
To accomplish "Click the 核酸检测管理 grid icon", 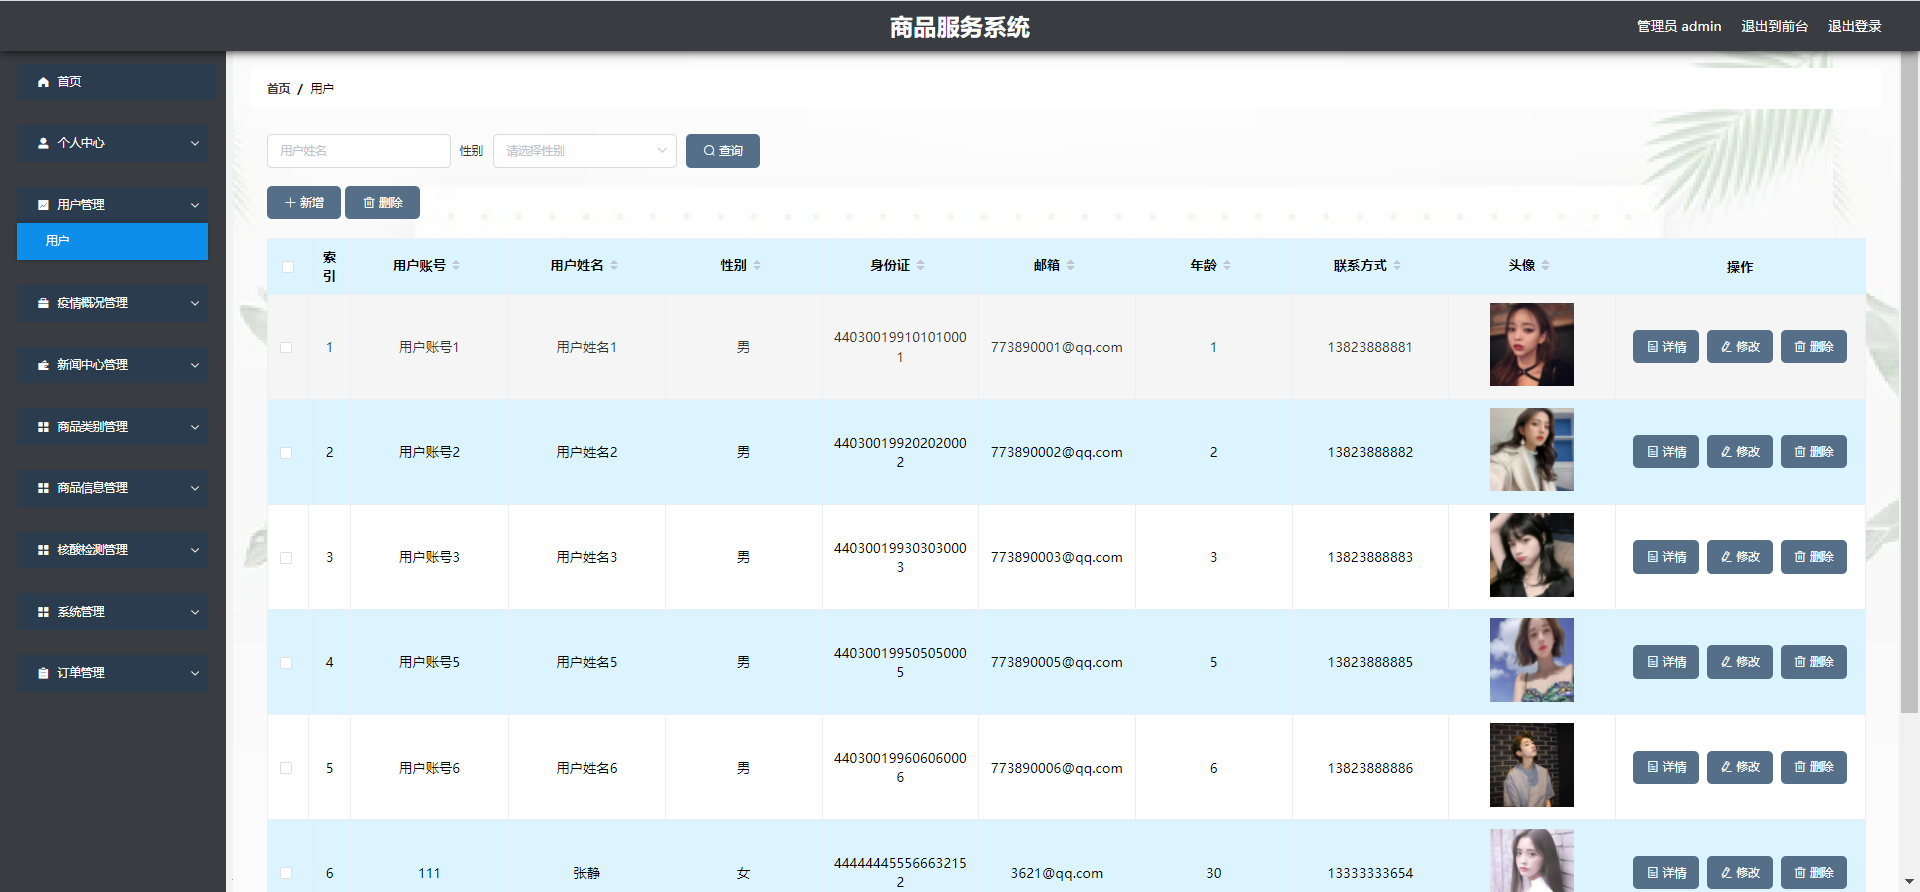I will pos(43,550).
